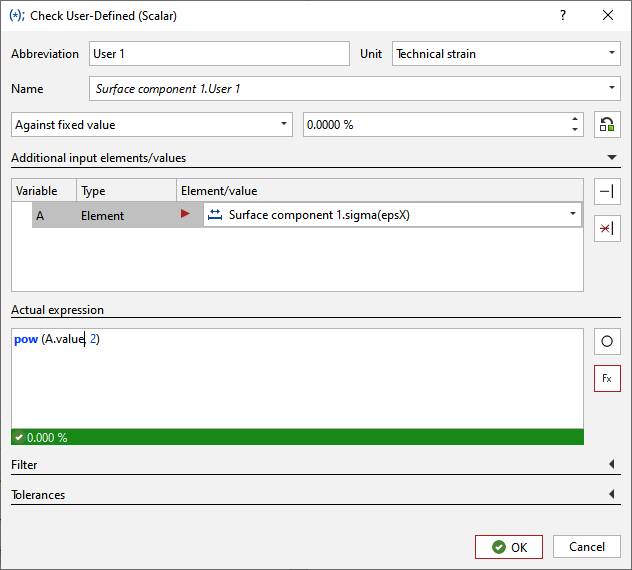Click the red arrow in row A
This screenshot has height=570, width=632.
[185, 215]
